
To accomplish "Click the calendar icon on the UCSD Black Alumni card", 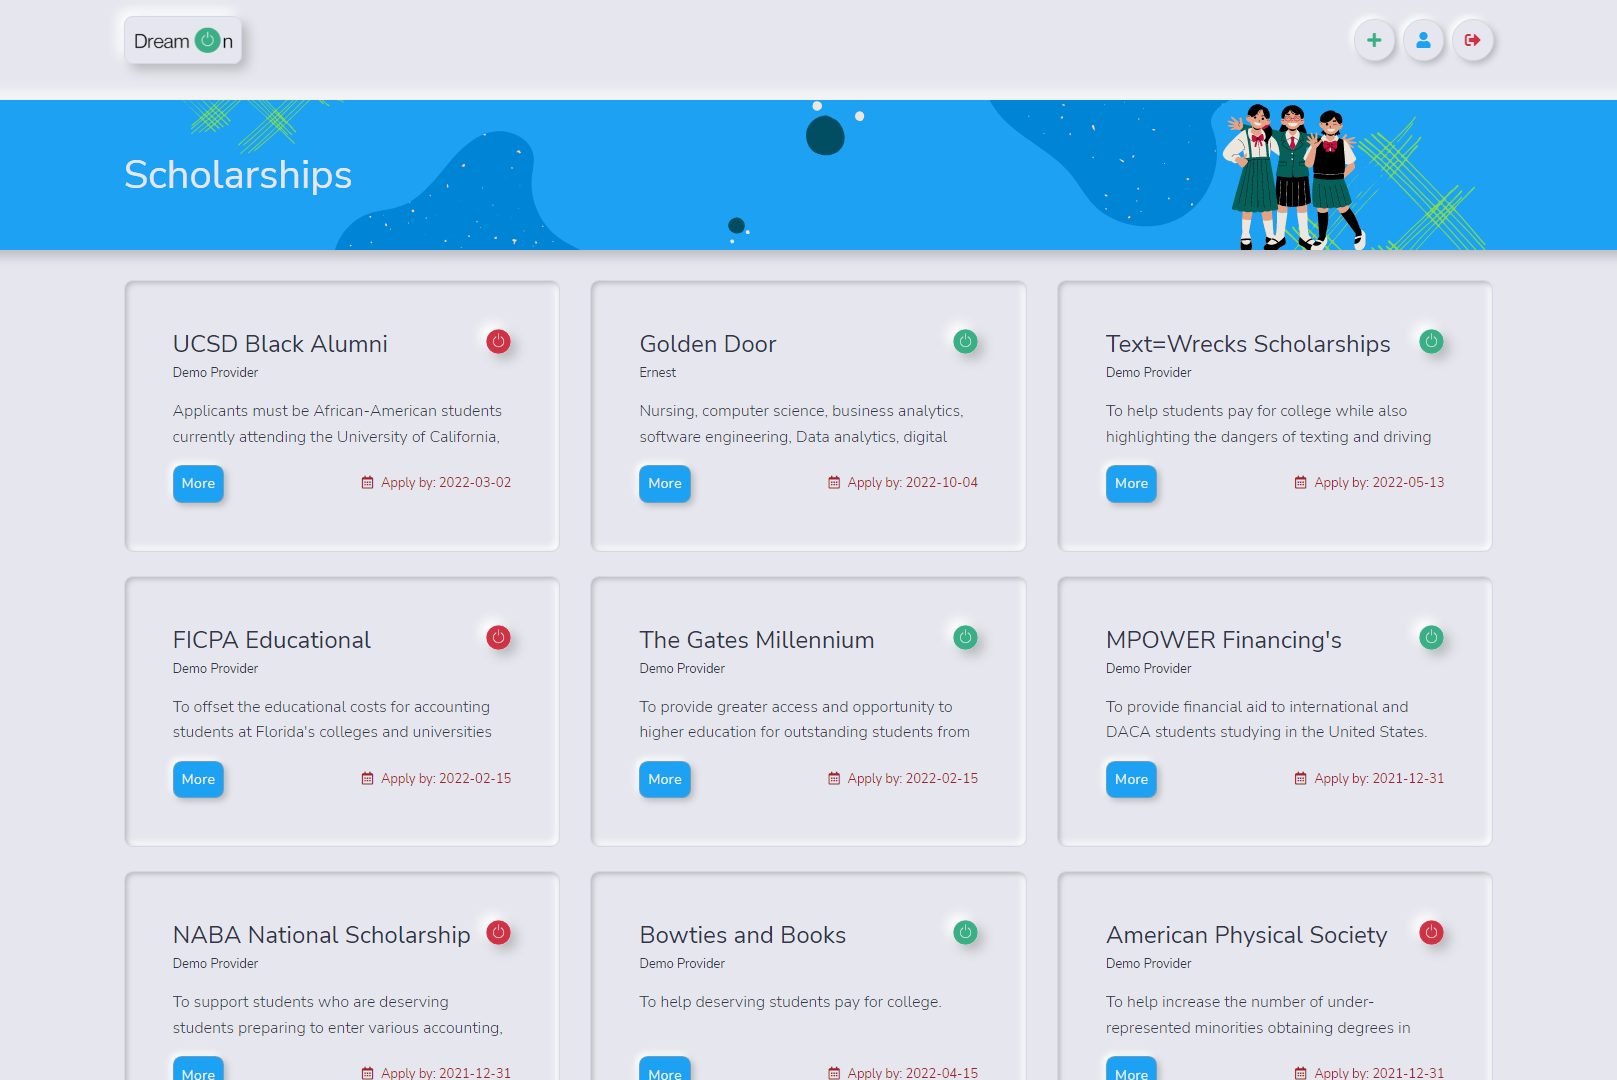I will point(366,482).
